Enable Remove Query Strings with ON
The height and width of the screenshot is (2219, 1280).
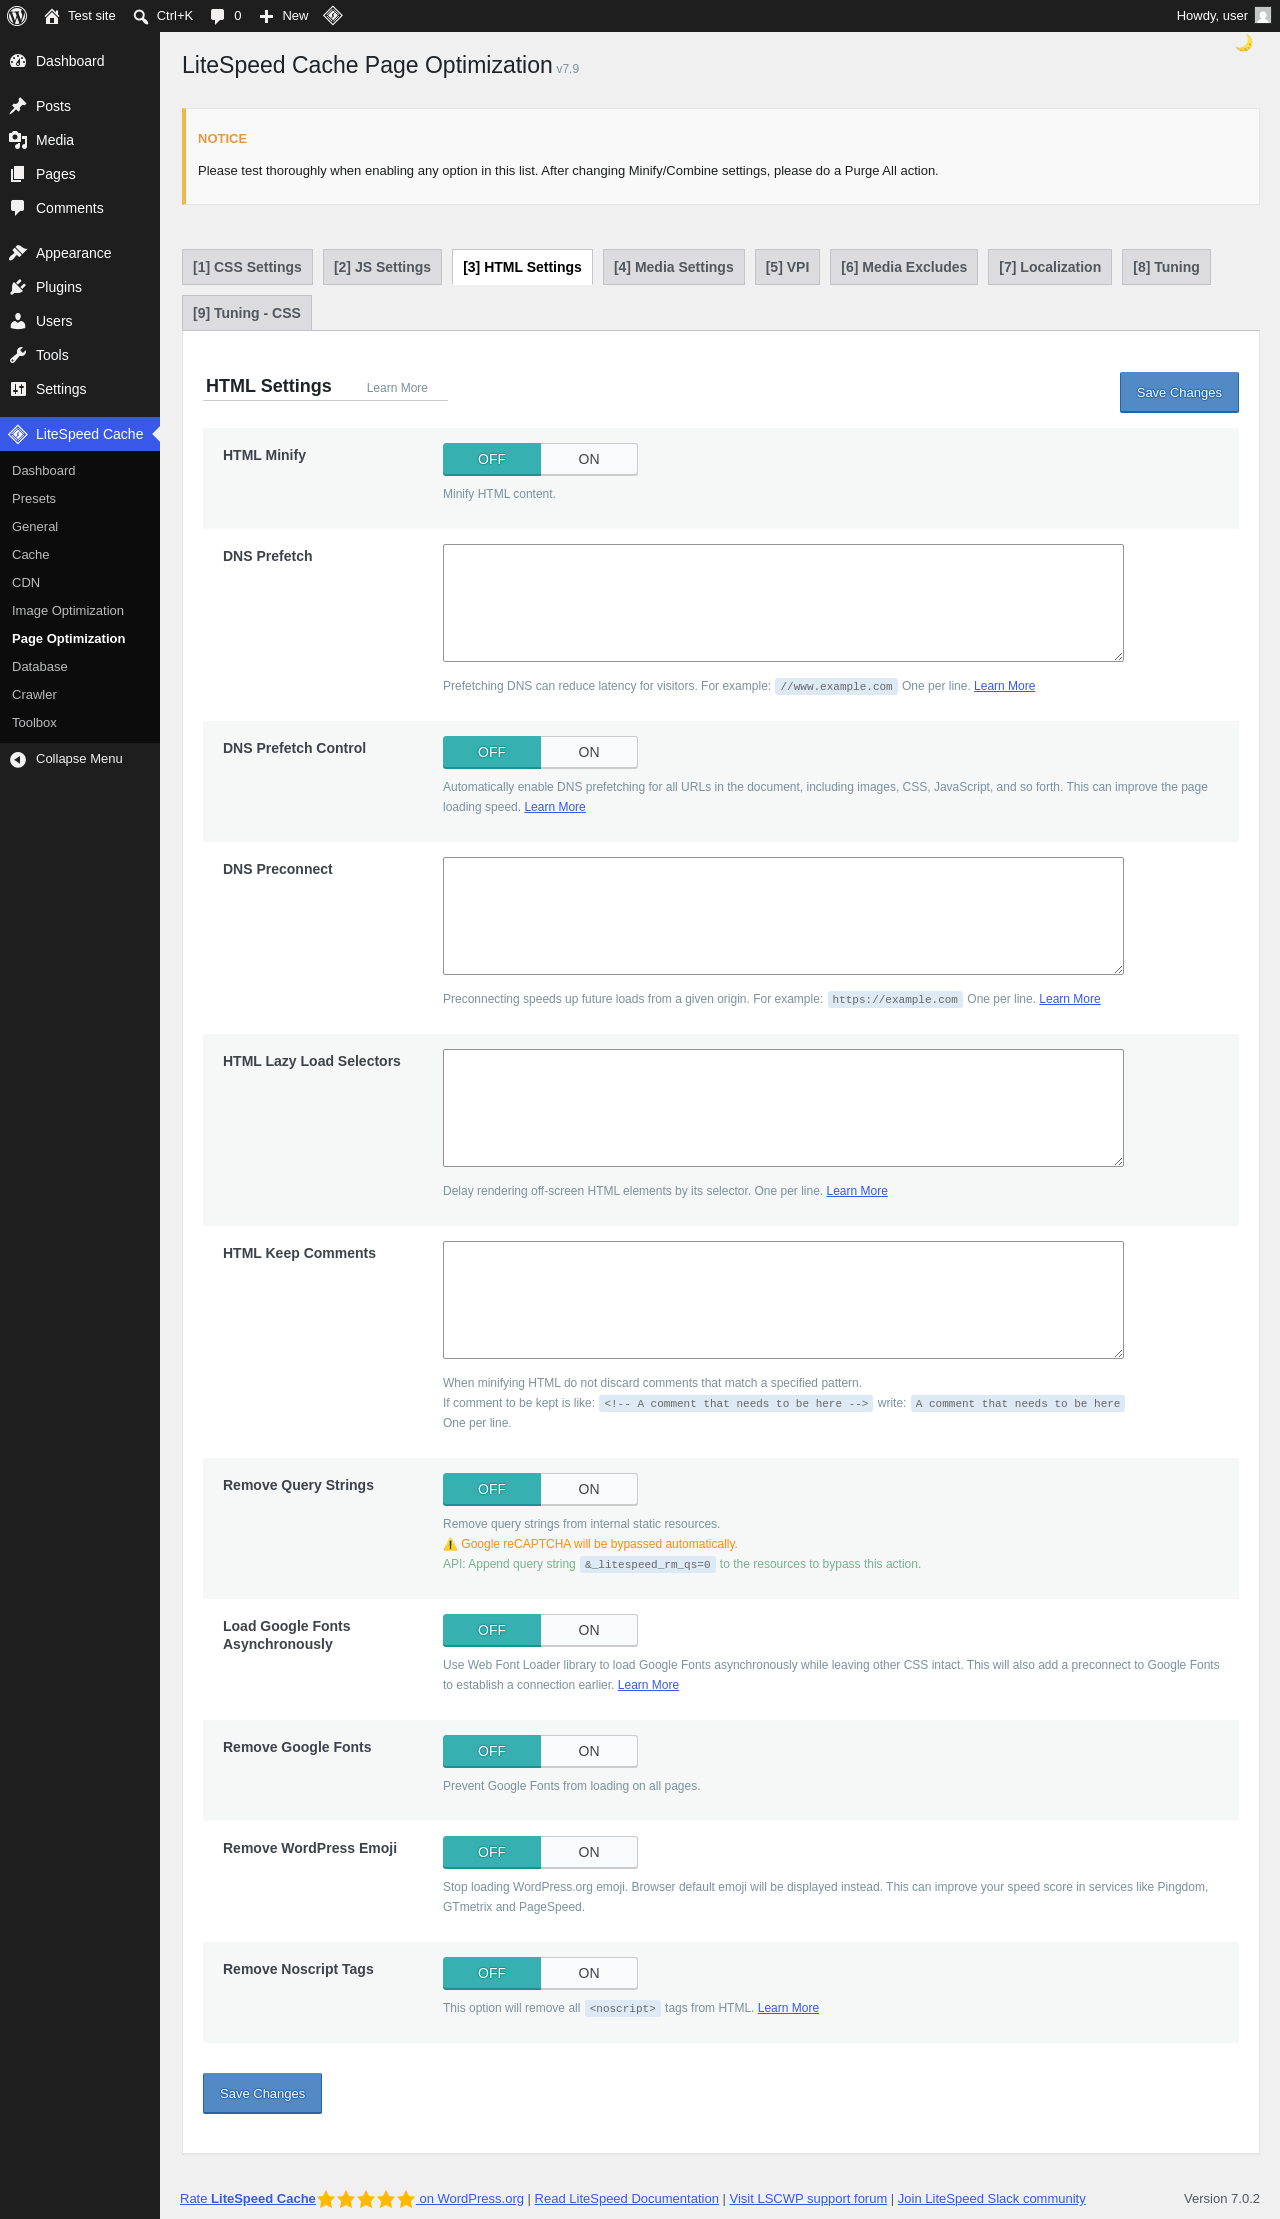tap(589, 1489)
